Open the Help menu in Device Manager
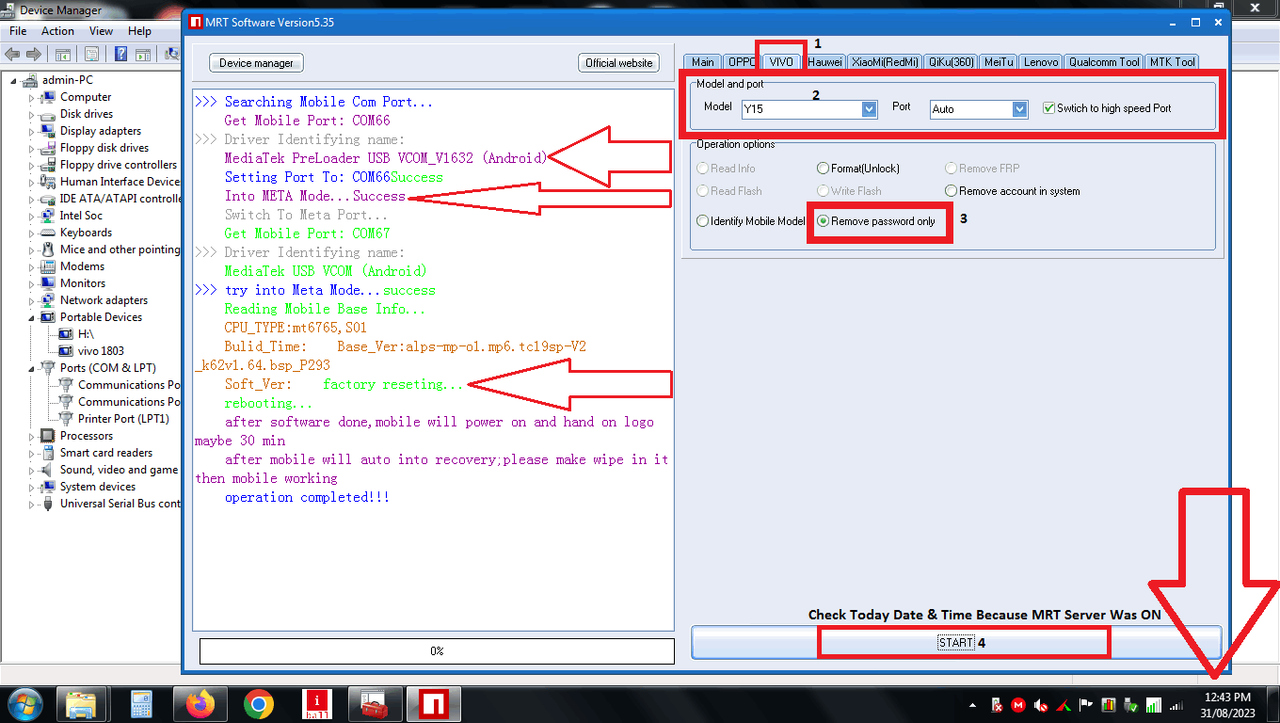The height and width of the screenshot is (723, 1280). tap(139, 31)
